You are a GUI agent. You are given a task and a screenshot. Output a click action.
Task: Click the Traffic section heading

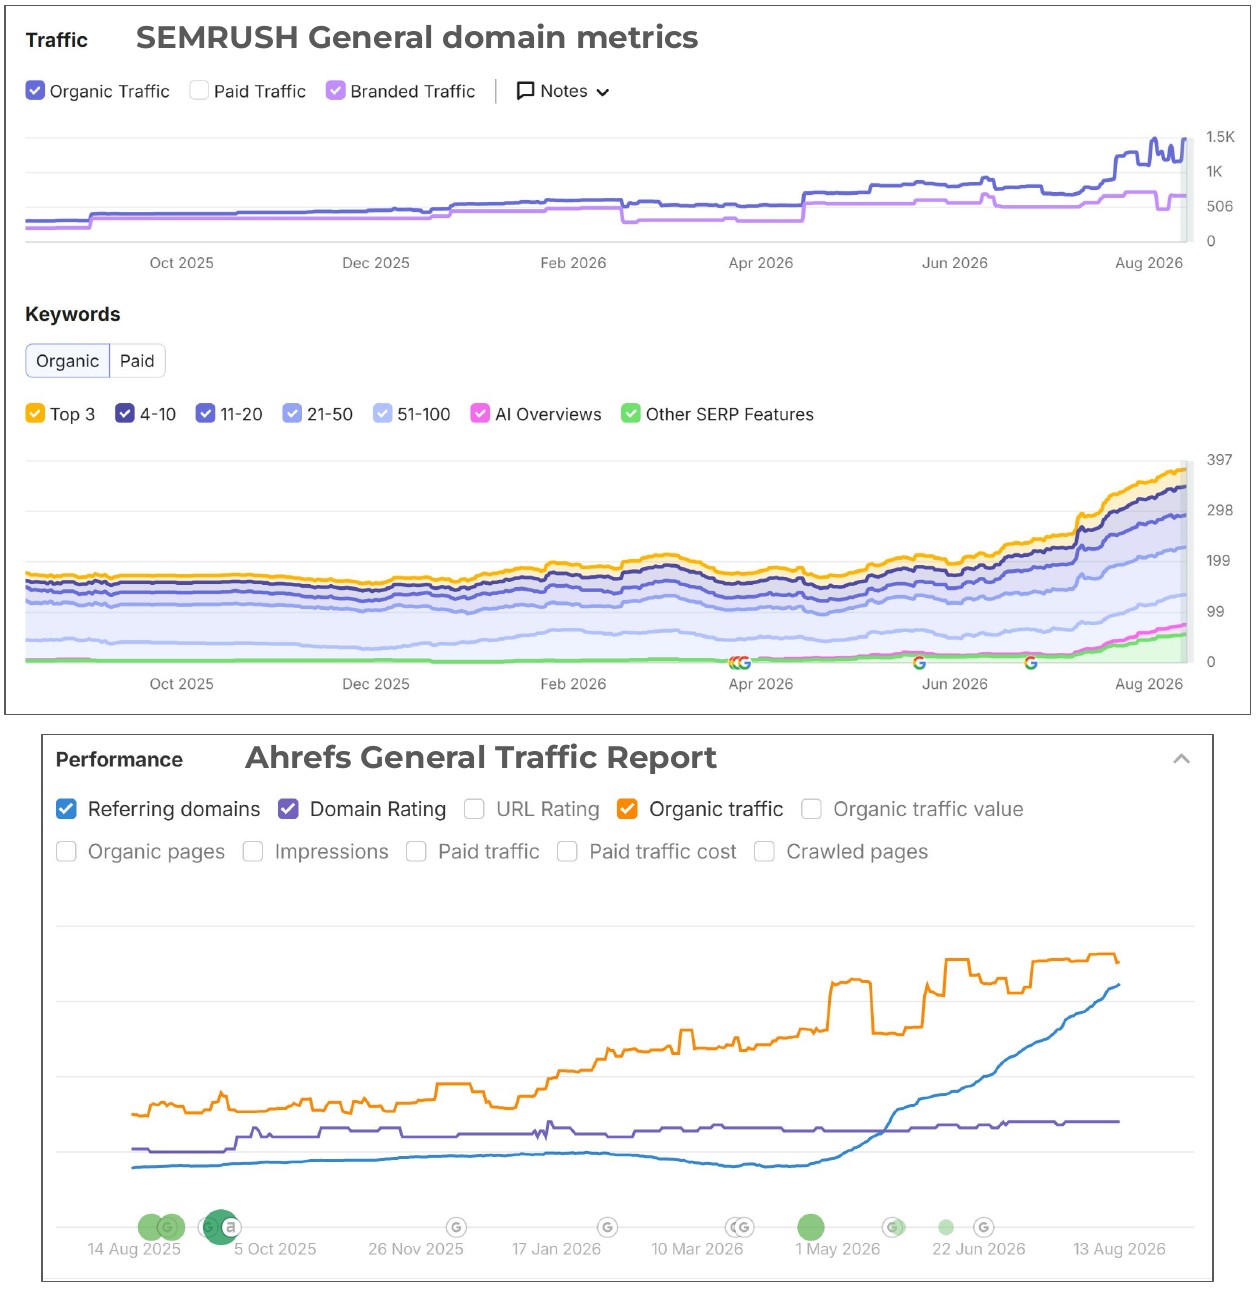coord(57,40)
